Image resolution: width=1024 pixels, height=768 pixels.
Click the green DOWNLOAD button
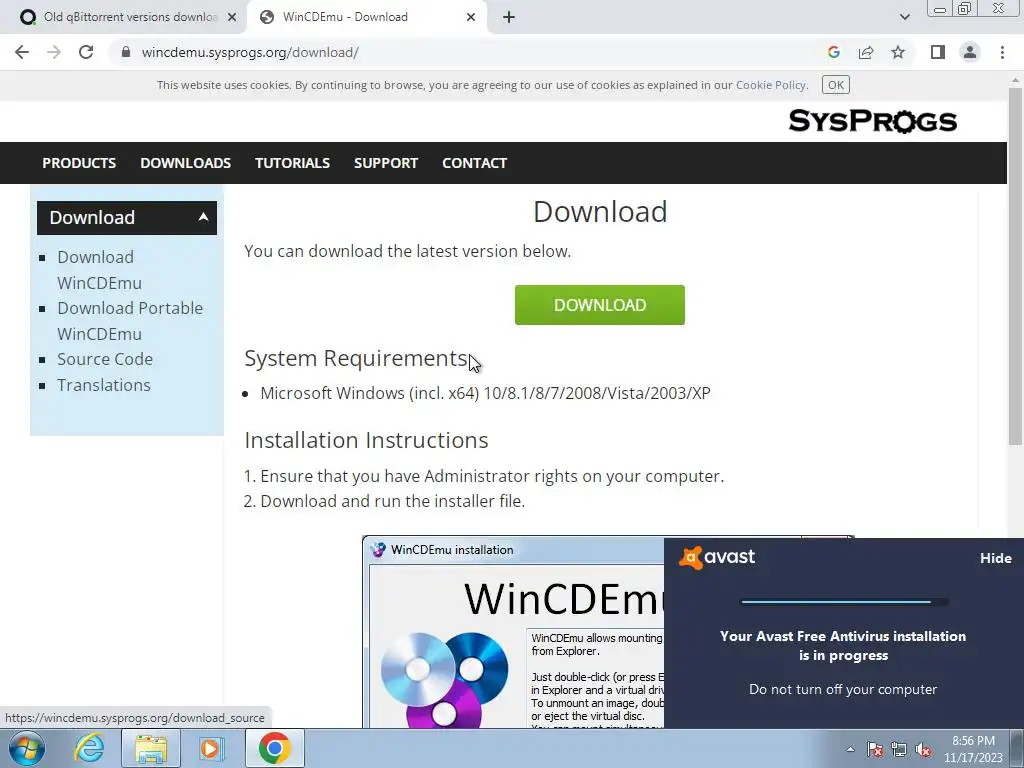tap(600, 305)
